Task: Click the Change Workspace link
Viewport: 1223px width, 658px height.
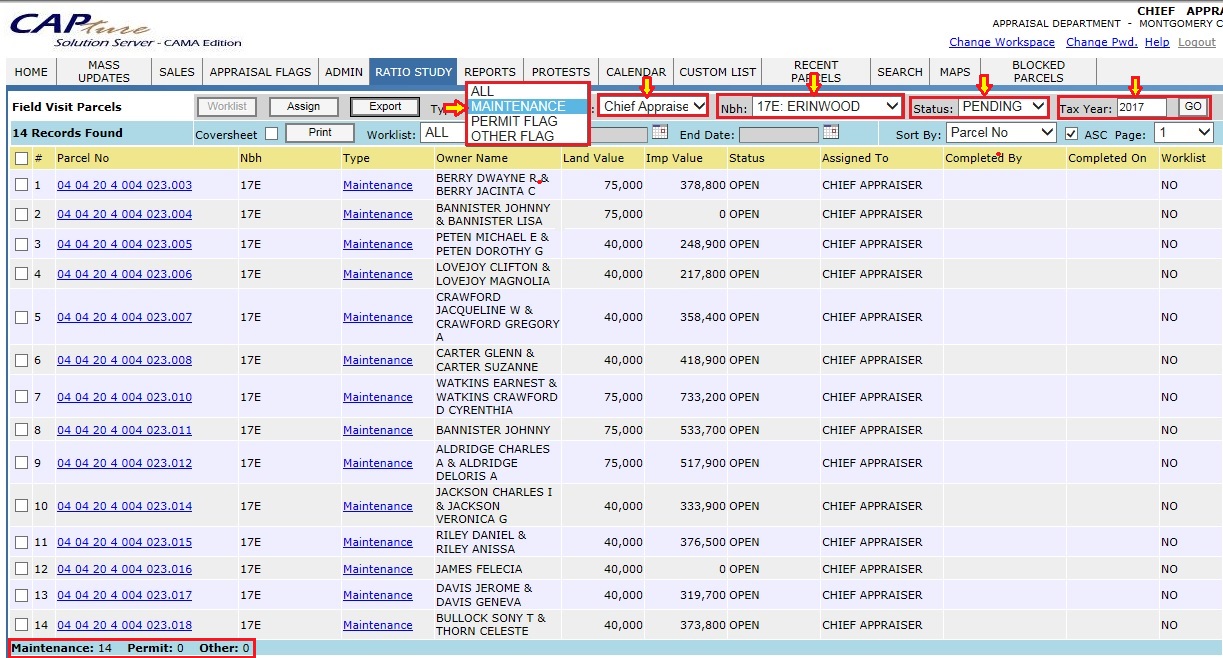Action: [1001, 42]
